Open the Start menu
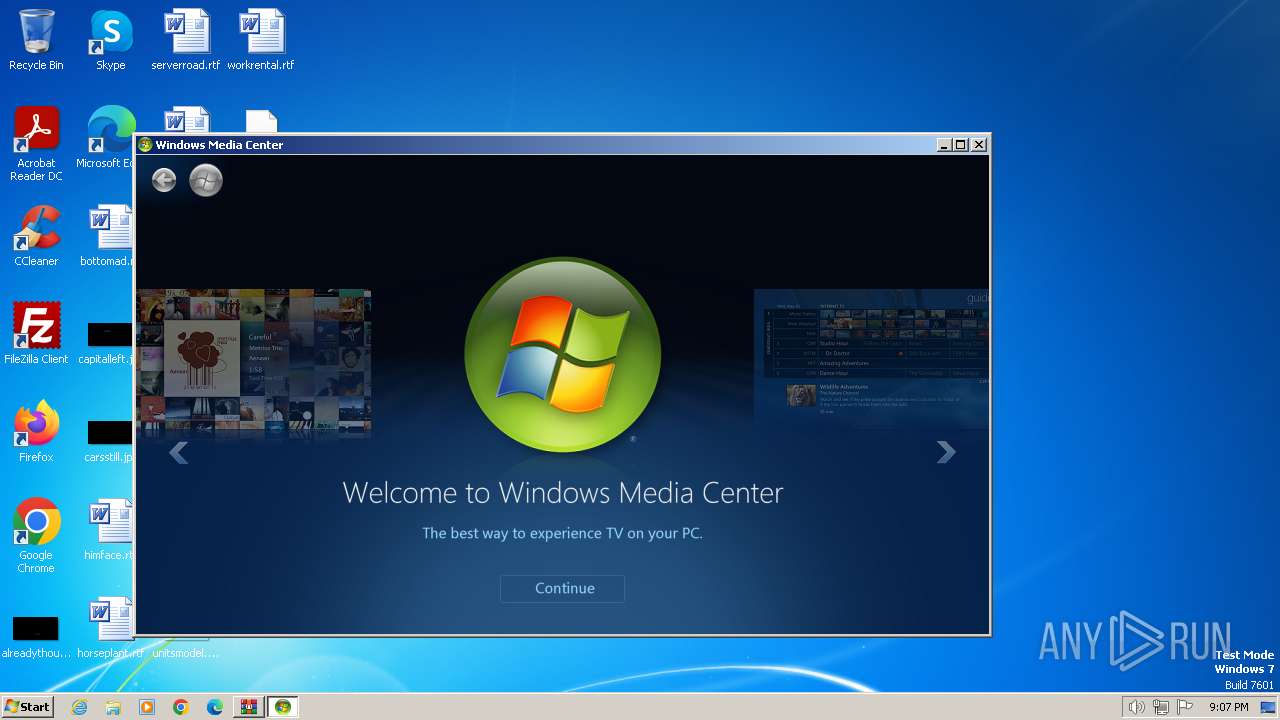This screenshot has width=1280, height=720. click(28, 707)
